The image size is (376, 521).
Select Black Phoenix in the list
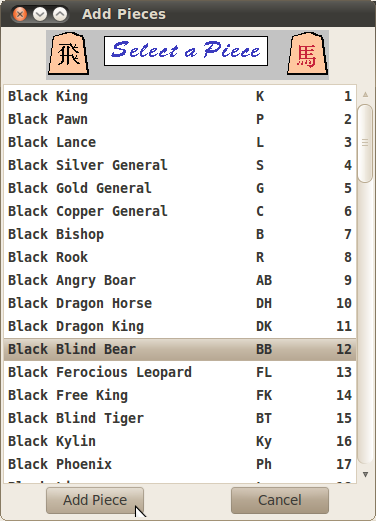click(x=180, y=464)
